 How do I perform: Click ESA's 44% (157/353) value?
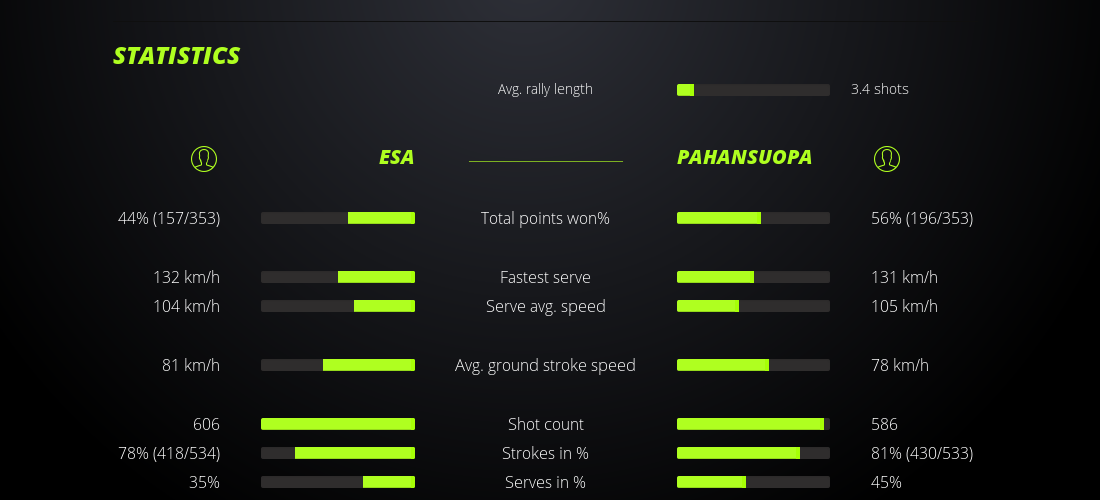(169, 218)
